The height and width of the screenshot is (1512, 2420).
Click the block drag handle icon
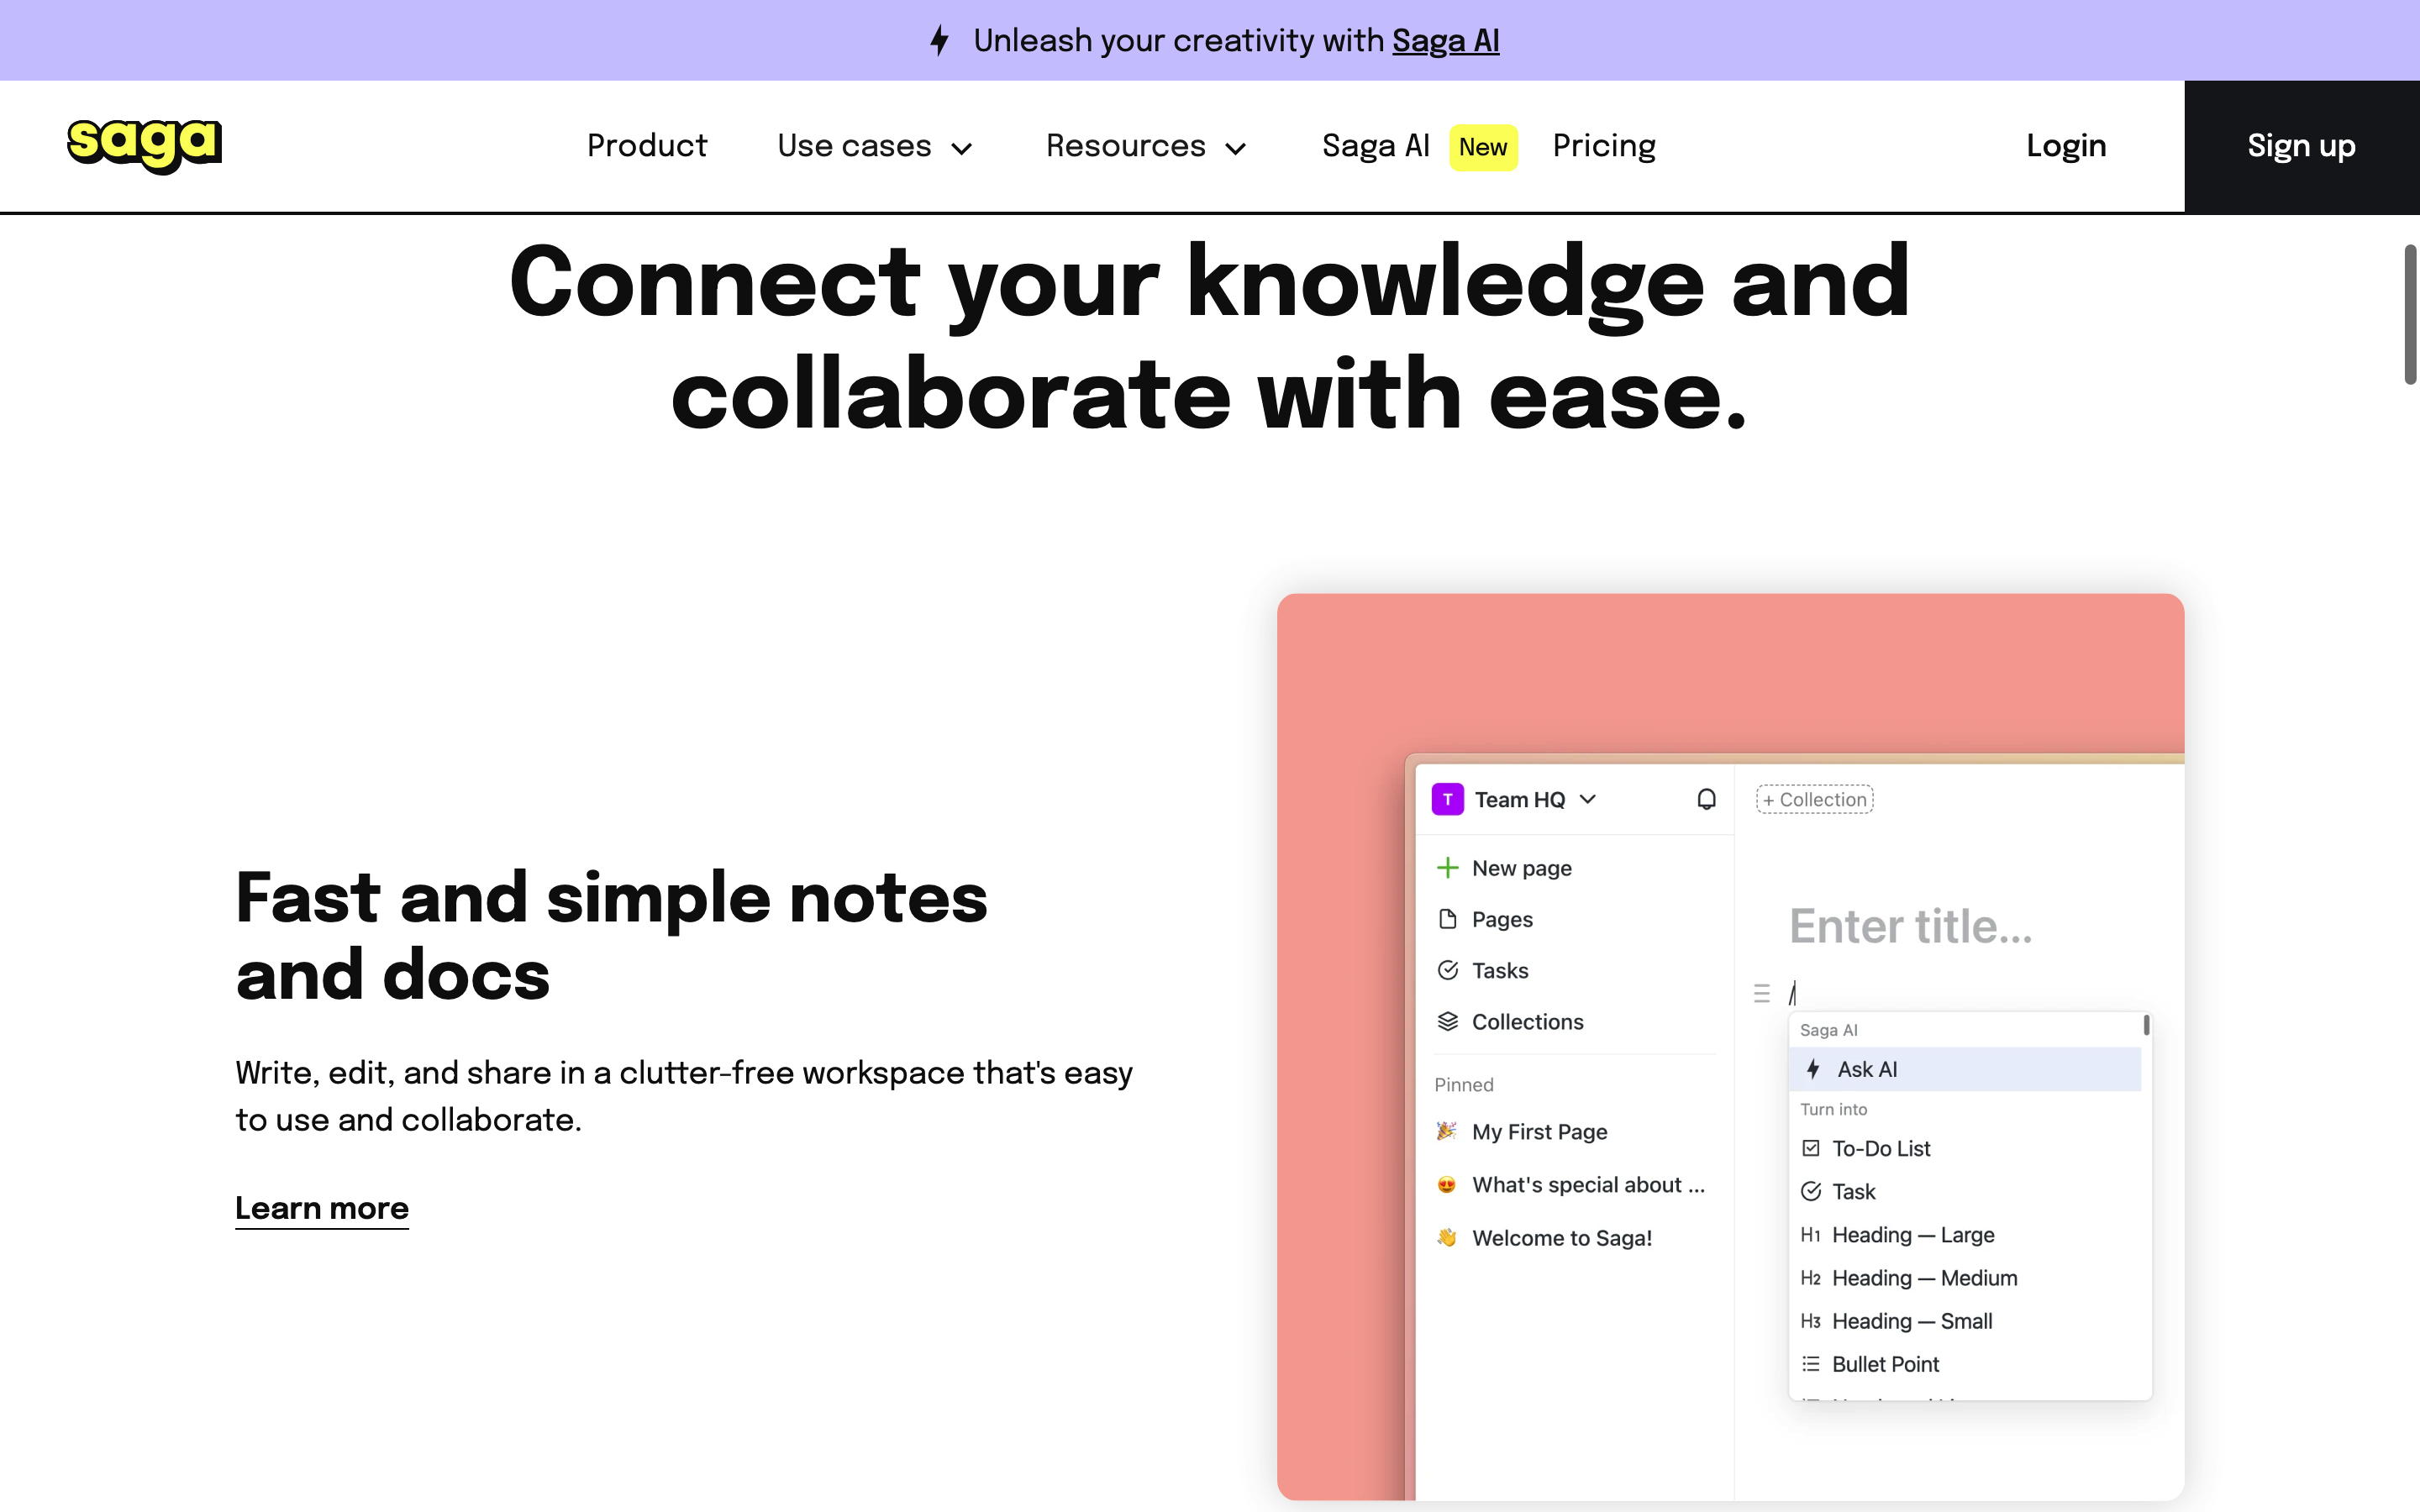1762,993
